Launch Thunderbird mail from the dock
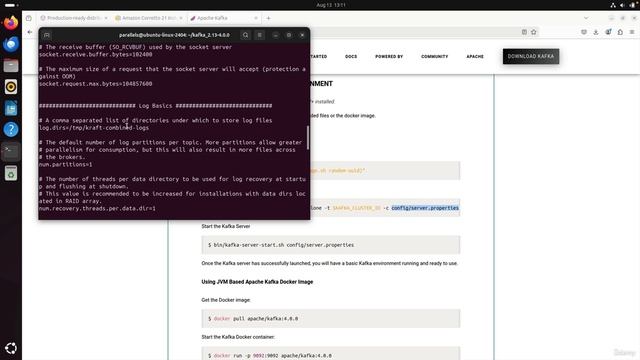The width and height of the screenshot is (640, 360). click(x=11, y=44)
